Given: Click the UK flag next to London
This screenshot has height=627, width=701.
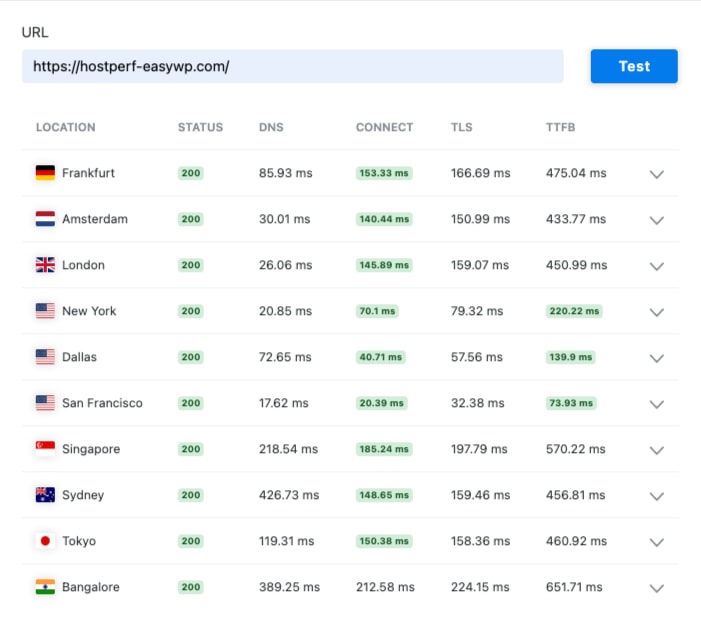Looking at the screenshot, I should click(45, 265).
